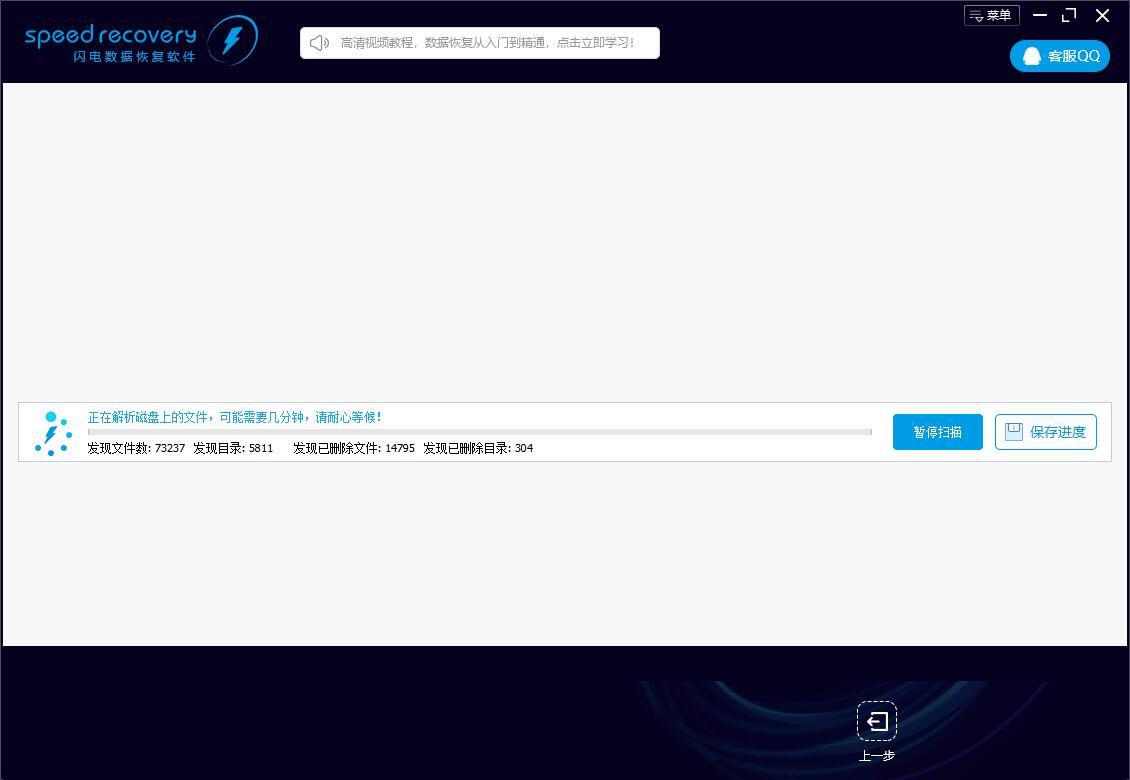This screenshot has width=1130, height=780.
Task: Click the speed recovery logo text
Action: [x=110, y=36]
